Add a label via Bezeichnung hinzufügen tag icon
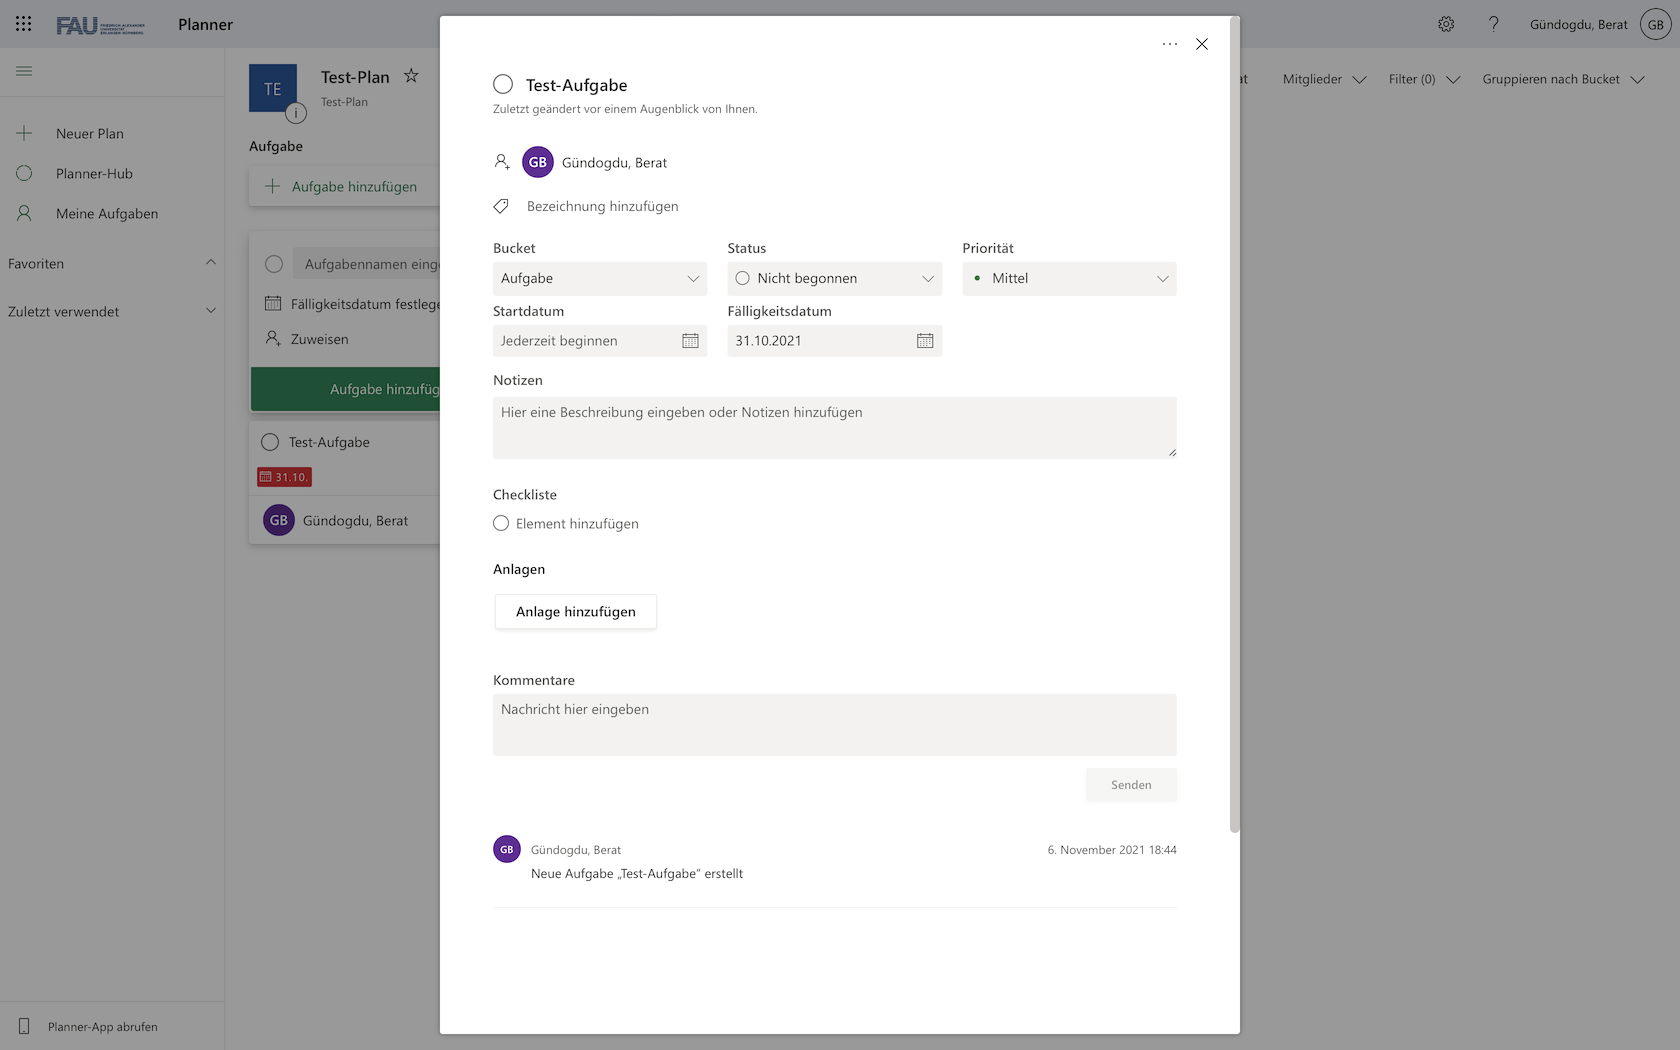This screenshot has height=1050, width=1680. tap(502, 206)
